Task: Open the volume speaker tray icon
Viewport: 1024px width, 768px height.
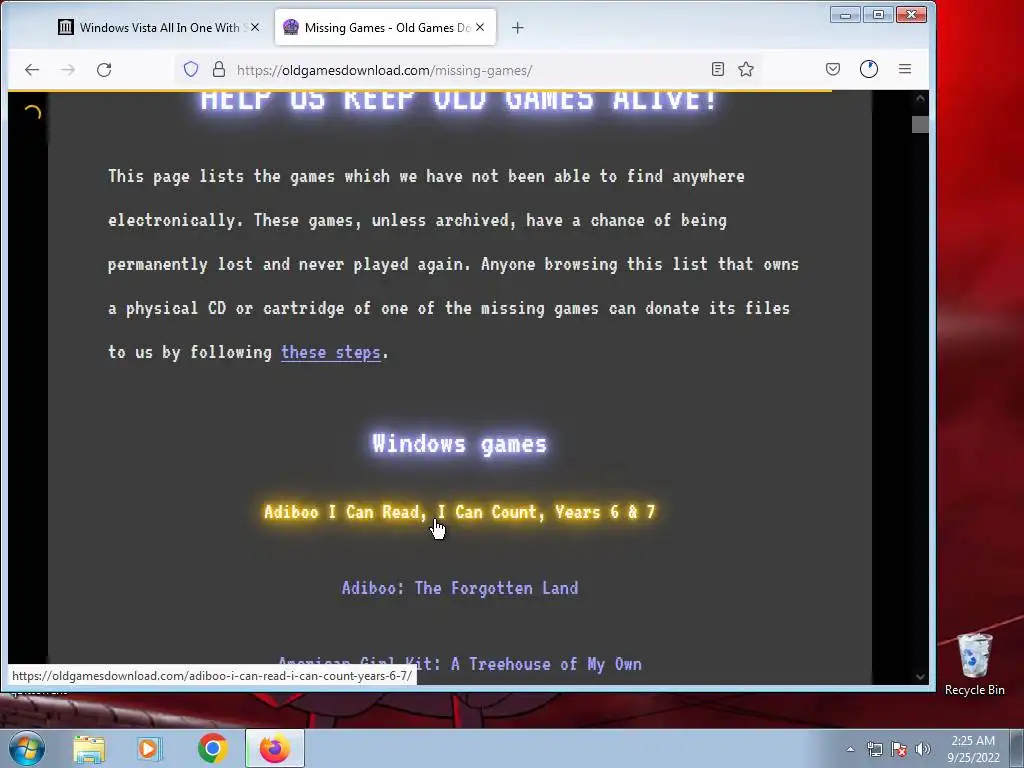Action: [923, 749]
